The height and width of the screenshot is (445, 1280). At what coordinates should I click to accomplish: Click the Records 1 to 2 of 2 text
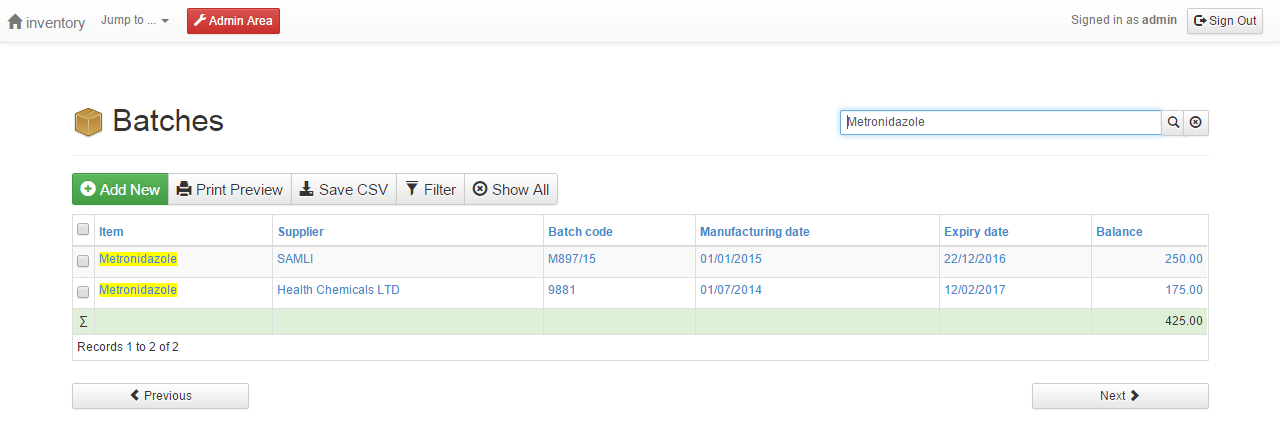128,347
